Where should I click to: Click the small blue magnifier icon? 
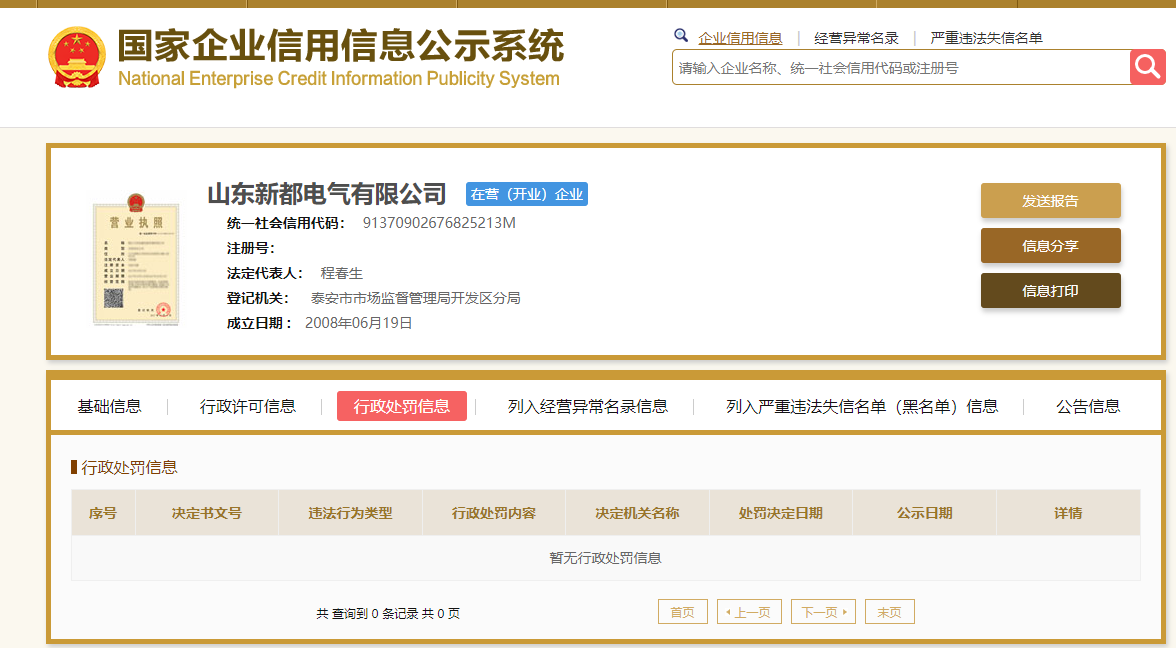pyautogui.click(x=681, y=35)
